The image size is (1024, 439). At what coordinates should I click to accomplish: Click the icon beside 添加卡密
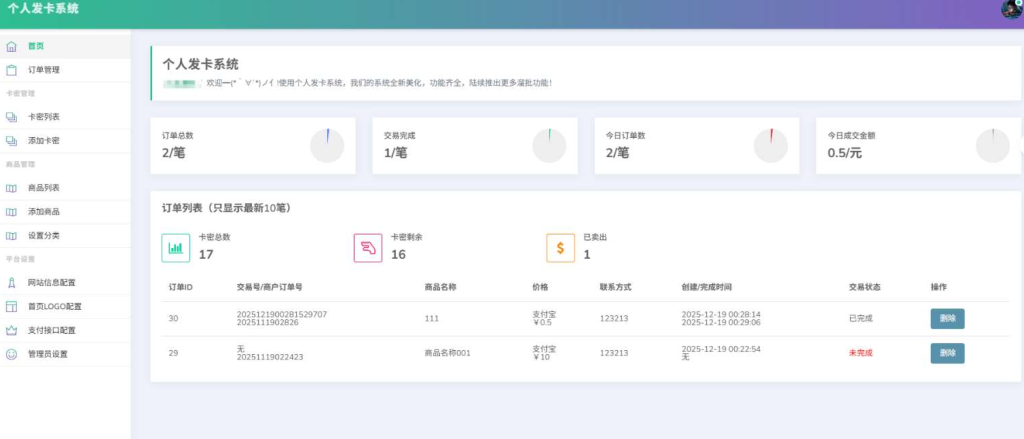pos(11,140)
